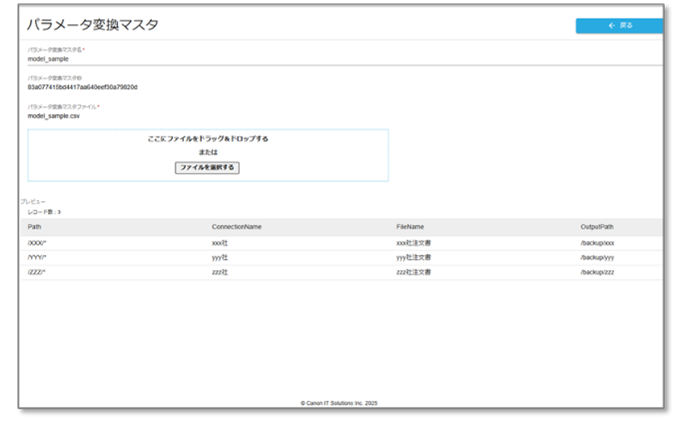This screenshot has height=421, width=684.
Task: Select the /XXX/* path cell
Action: (x=38, y=243)
